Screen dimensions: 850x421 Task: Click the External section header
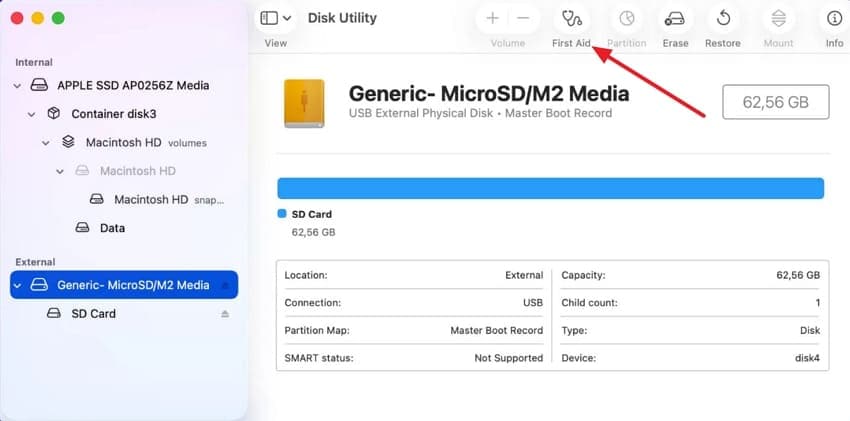pyautogui.click(x=35, y=262)
